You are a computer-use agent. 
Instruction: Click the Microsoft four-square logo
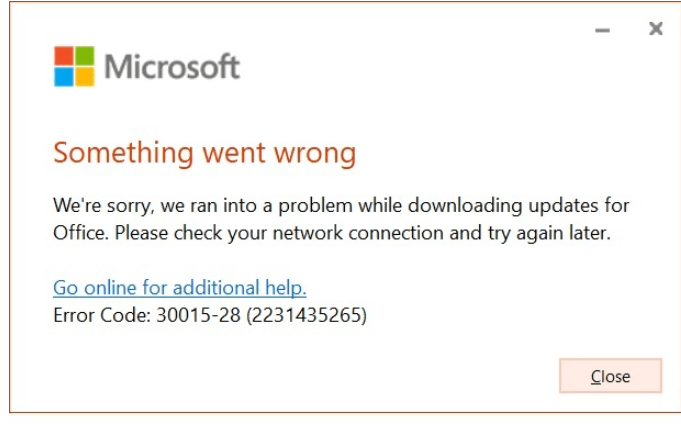click(74, 66)
